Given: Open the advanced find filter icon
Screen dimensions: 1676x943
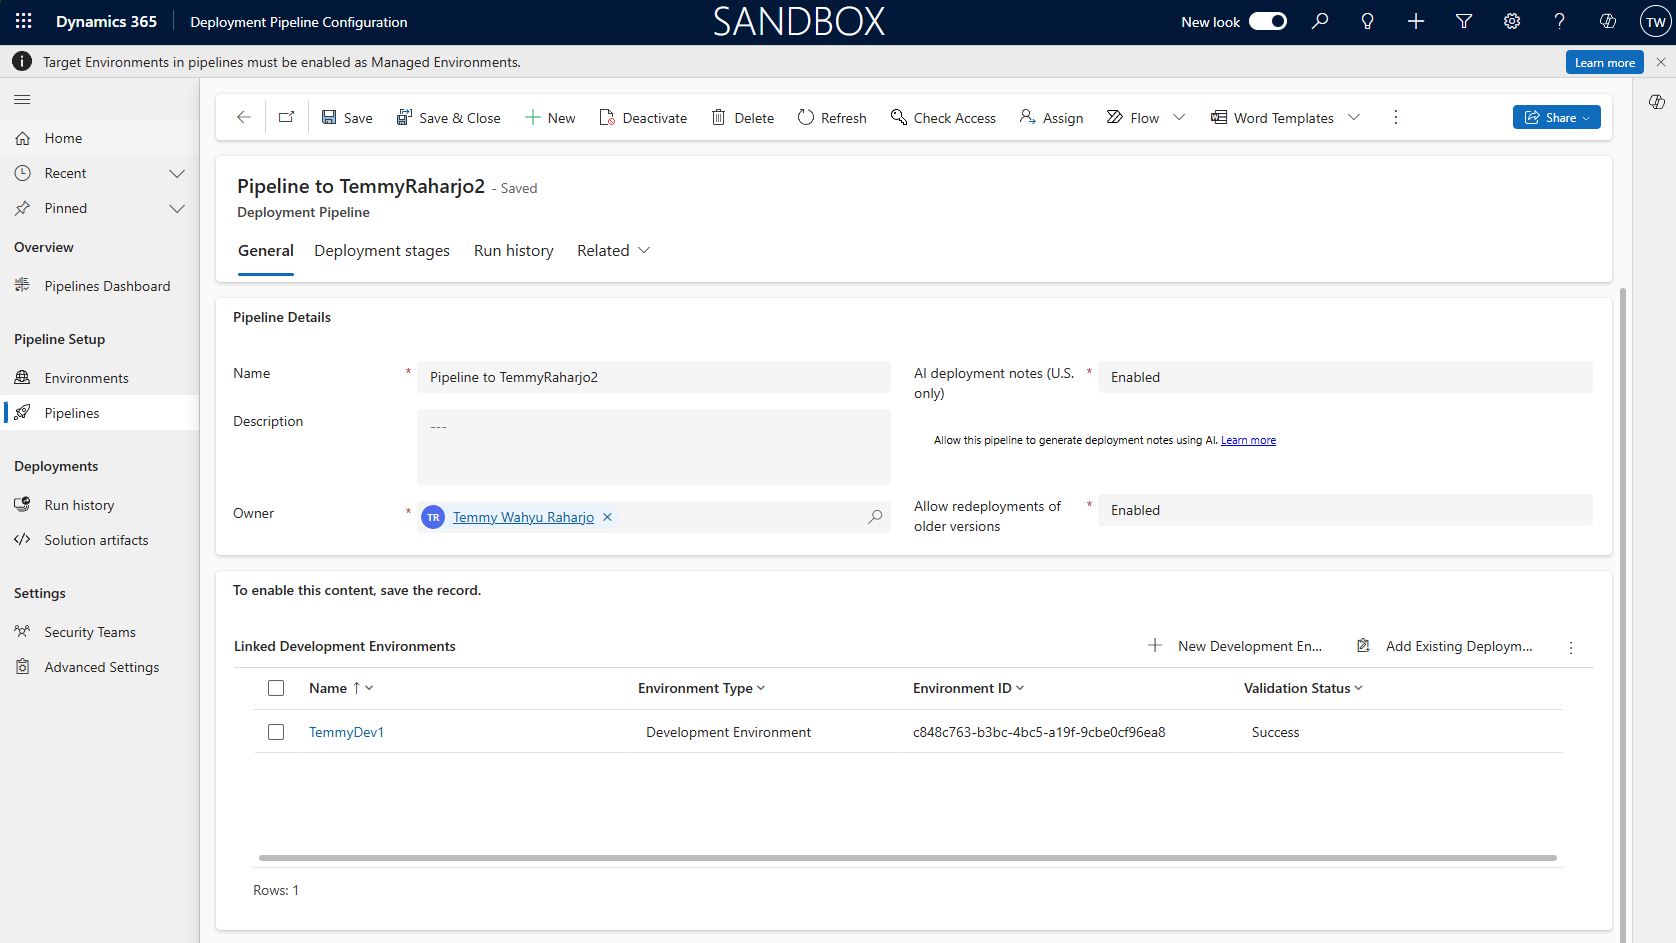Looking at the screenshot, I should pos(1464,21).
